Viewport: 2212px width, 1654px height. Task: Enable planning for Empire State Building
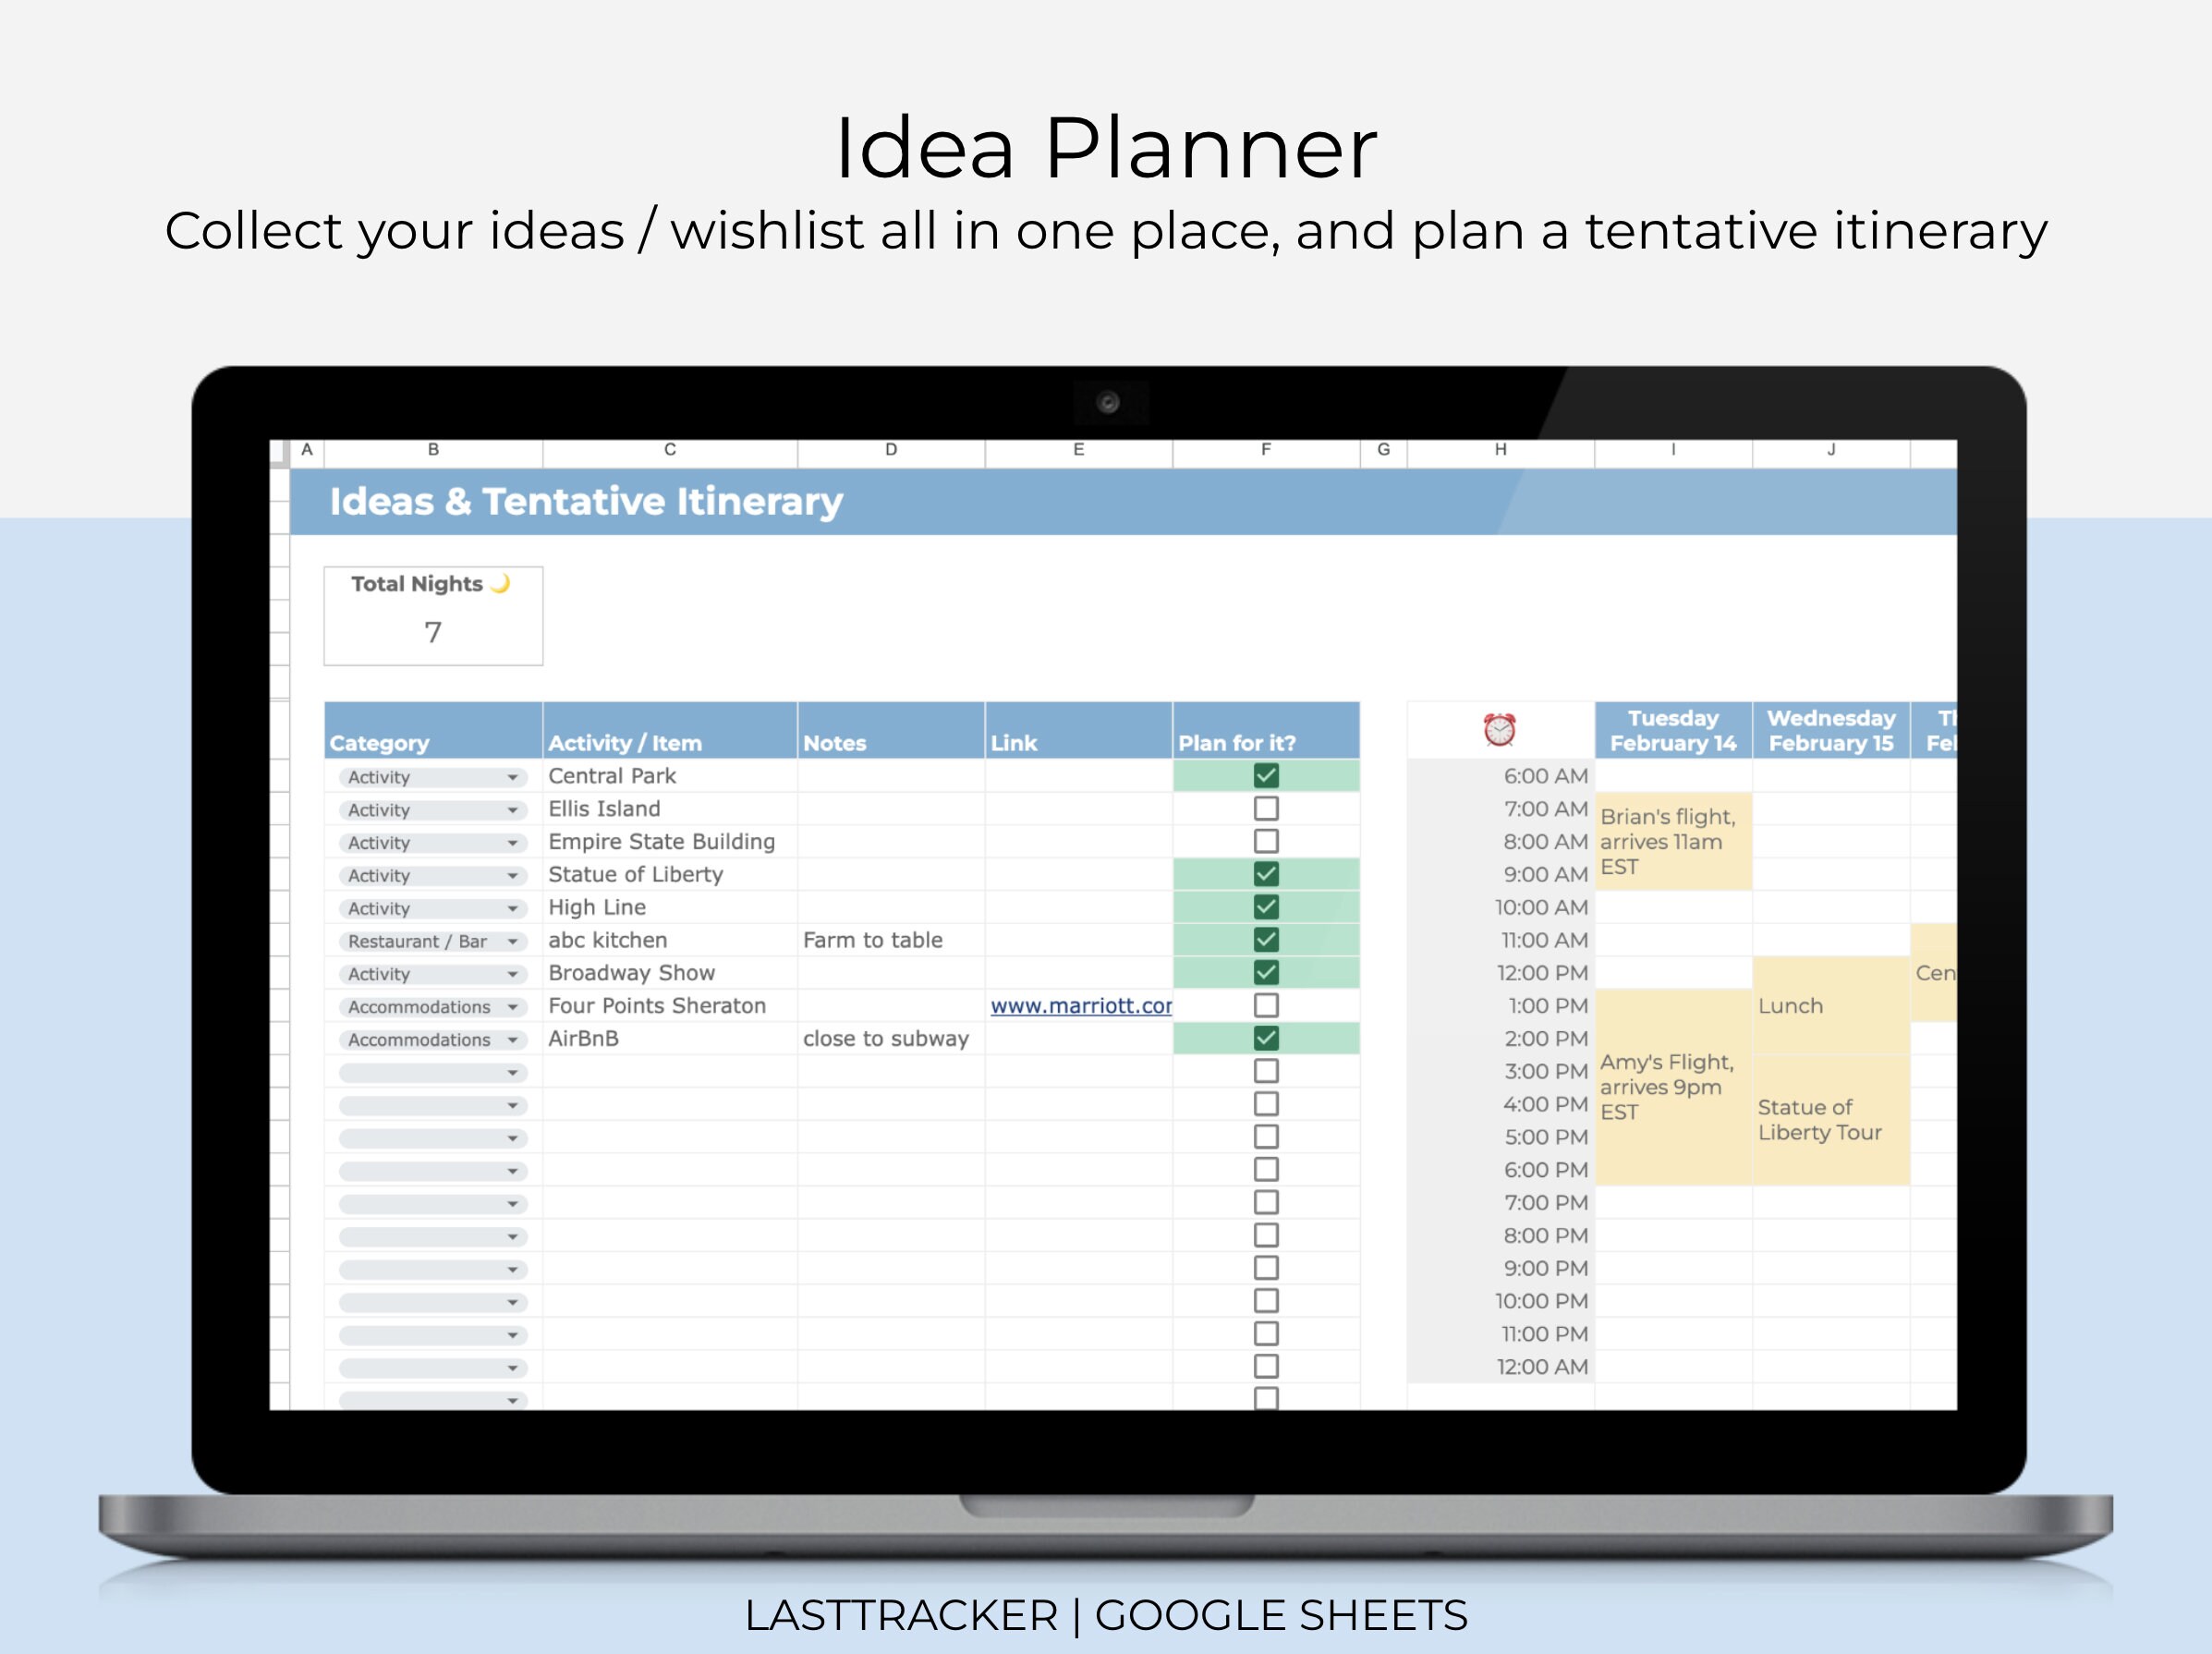pyautogui.click(x=1267, y=840)
